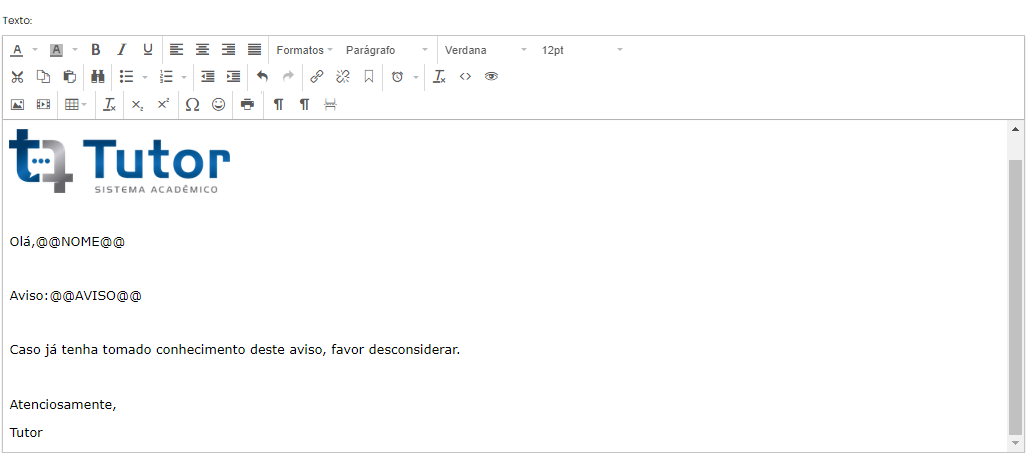Insert a numbered list
Viewport: 1026px width, 453px height.
click(166, 77)
